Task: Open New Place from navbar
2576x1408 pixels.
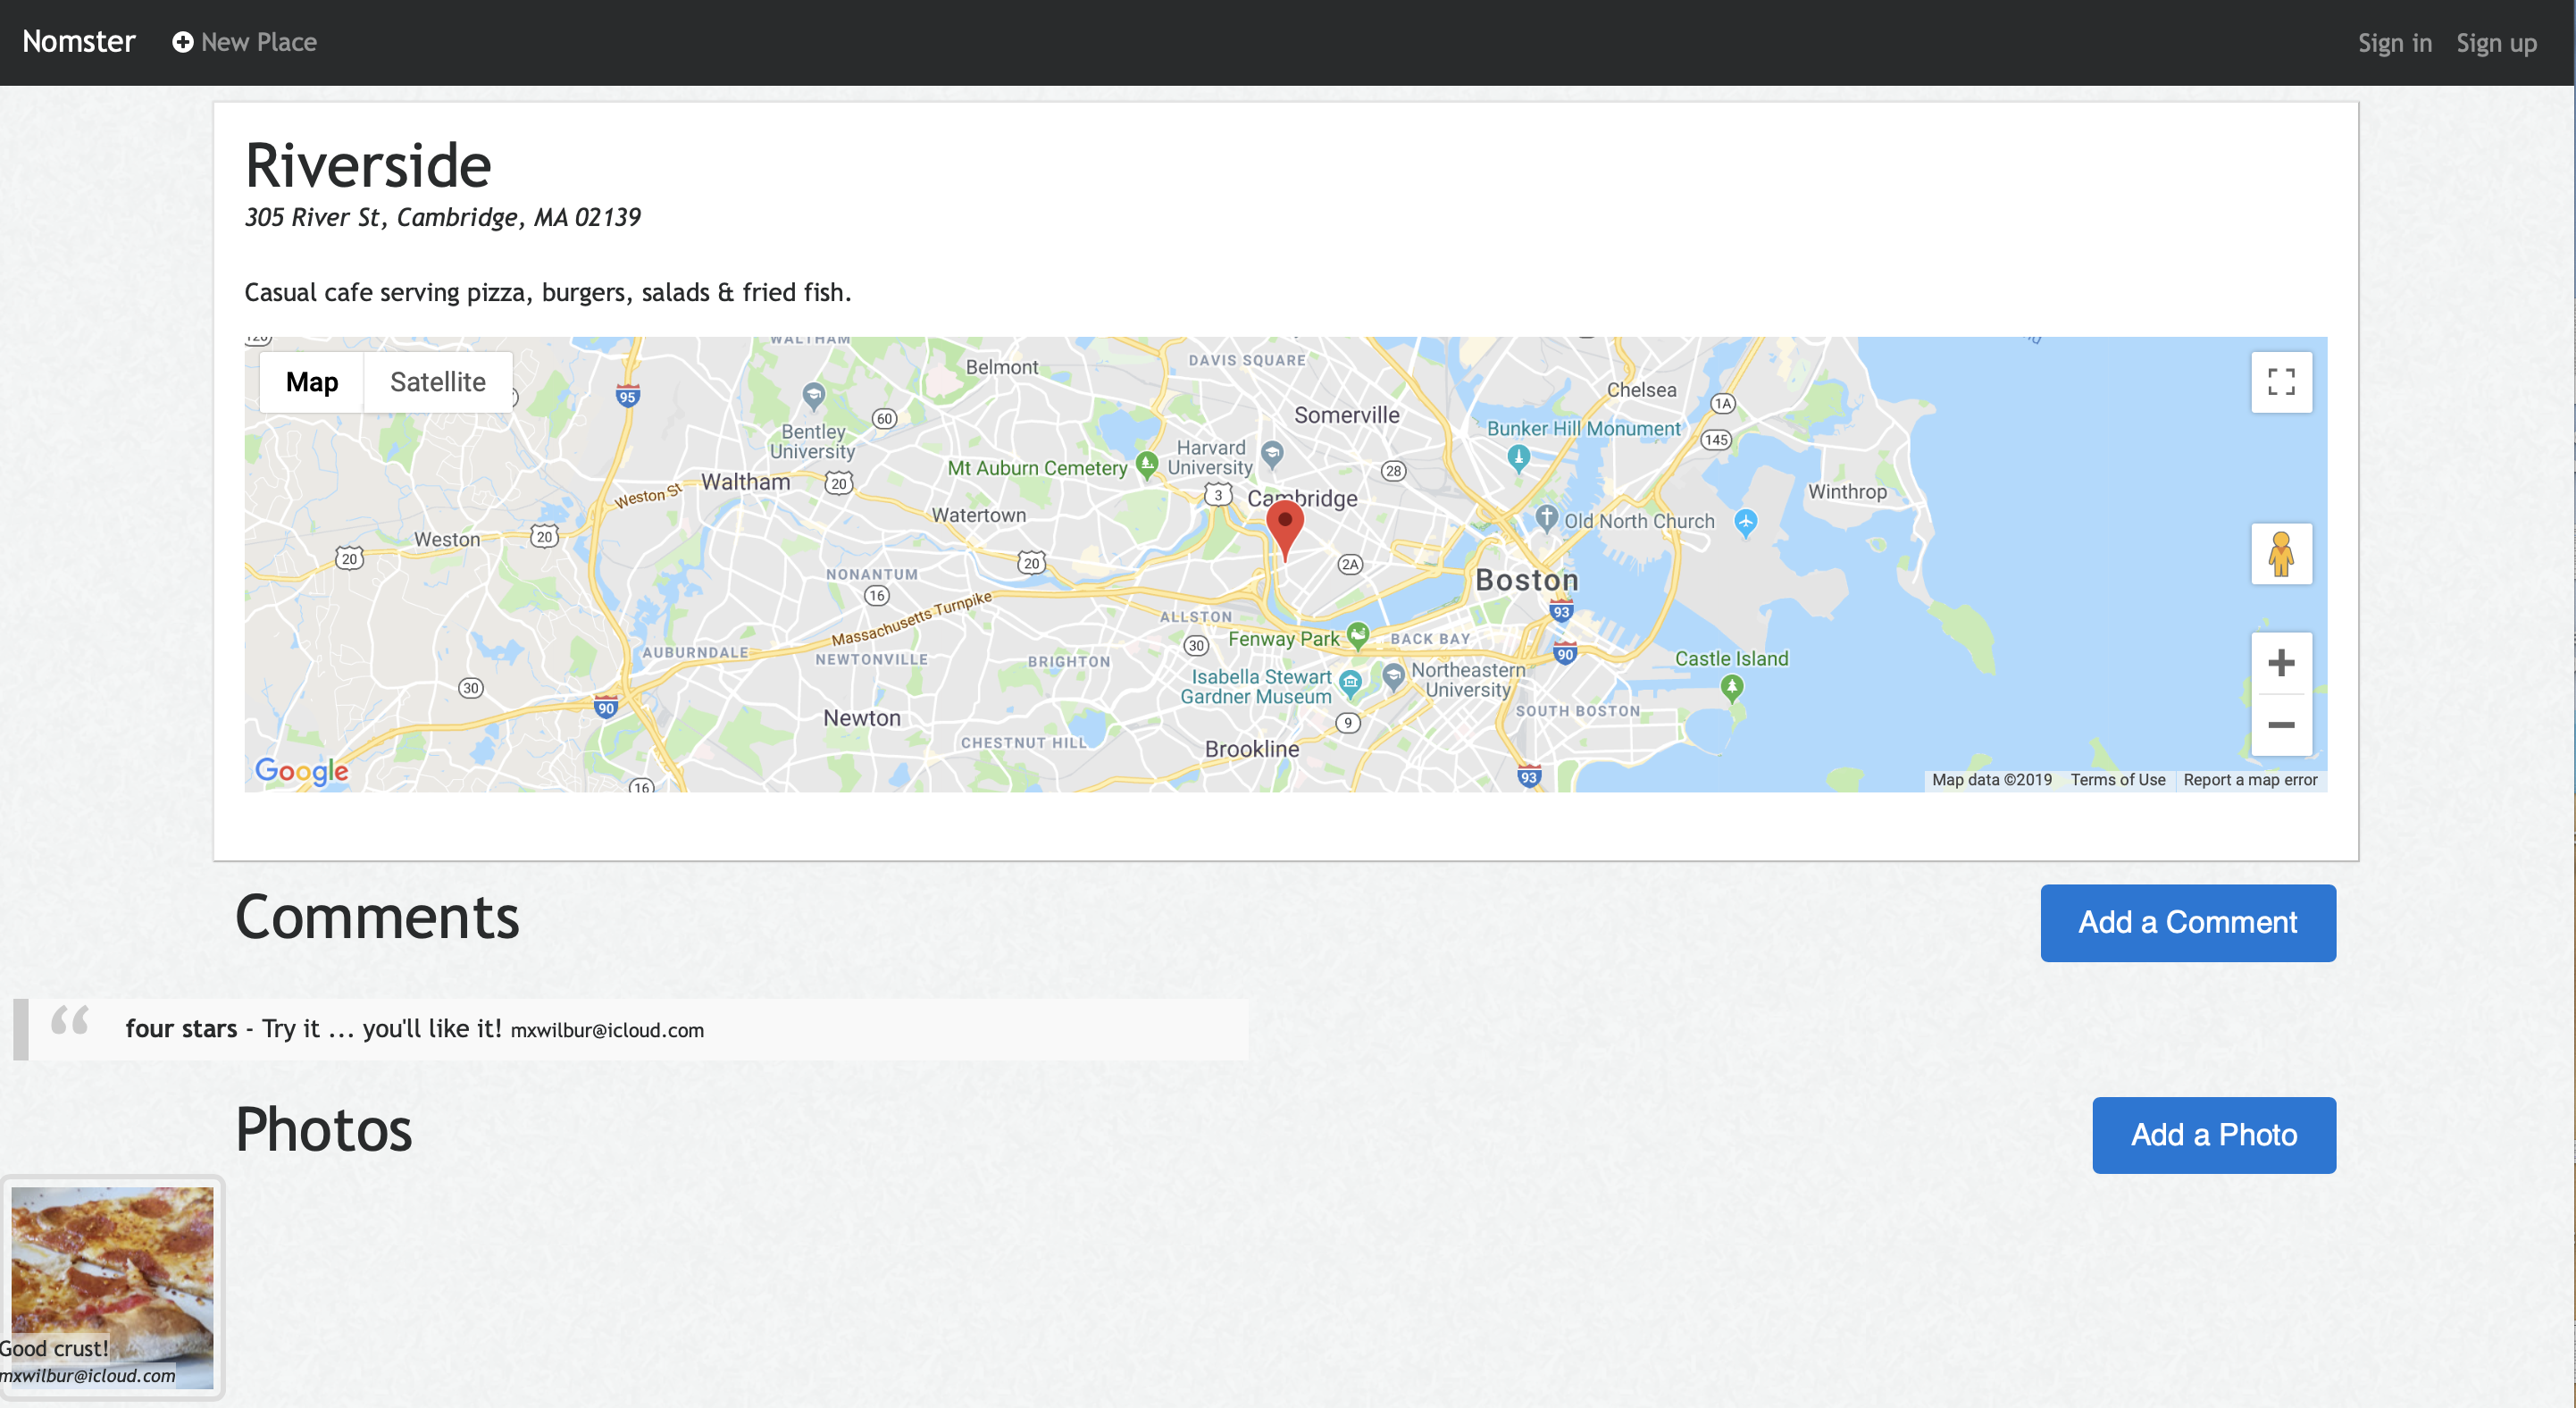Action: click(245, 42)
